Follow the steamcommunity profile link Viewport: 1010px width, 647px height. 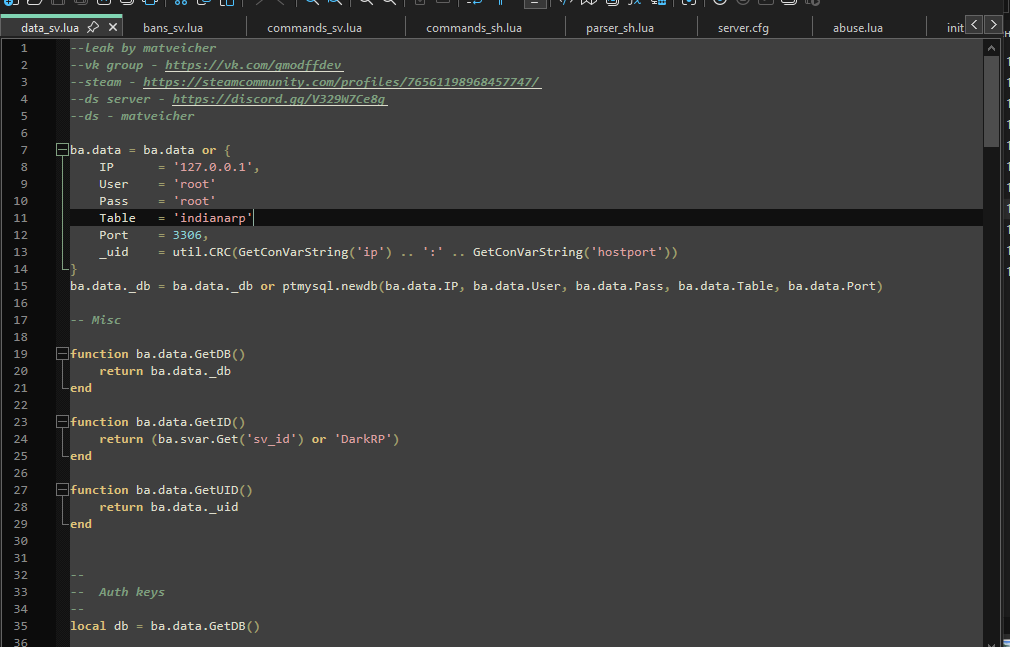pyautogui.click(x=341, y=82)
